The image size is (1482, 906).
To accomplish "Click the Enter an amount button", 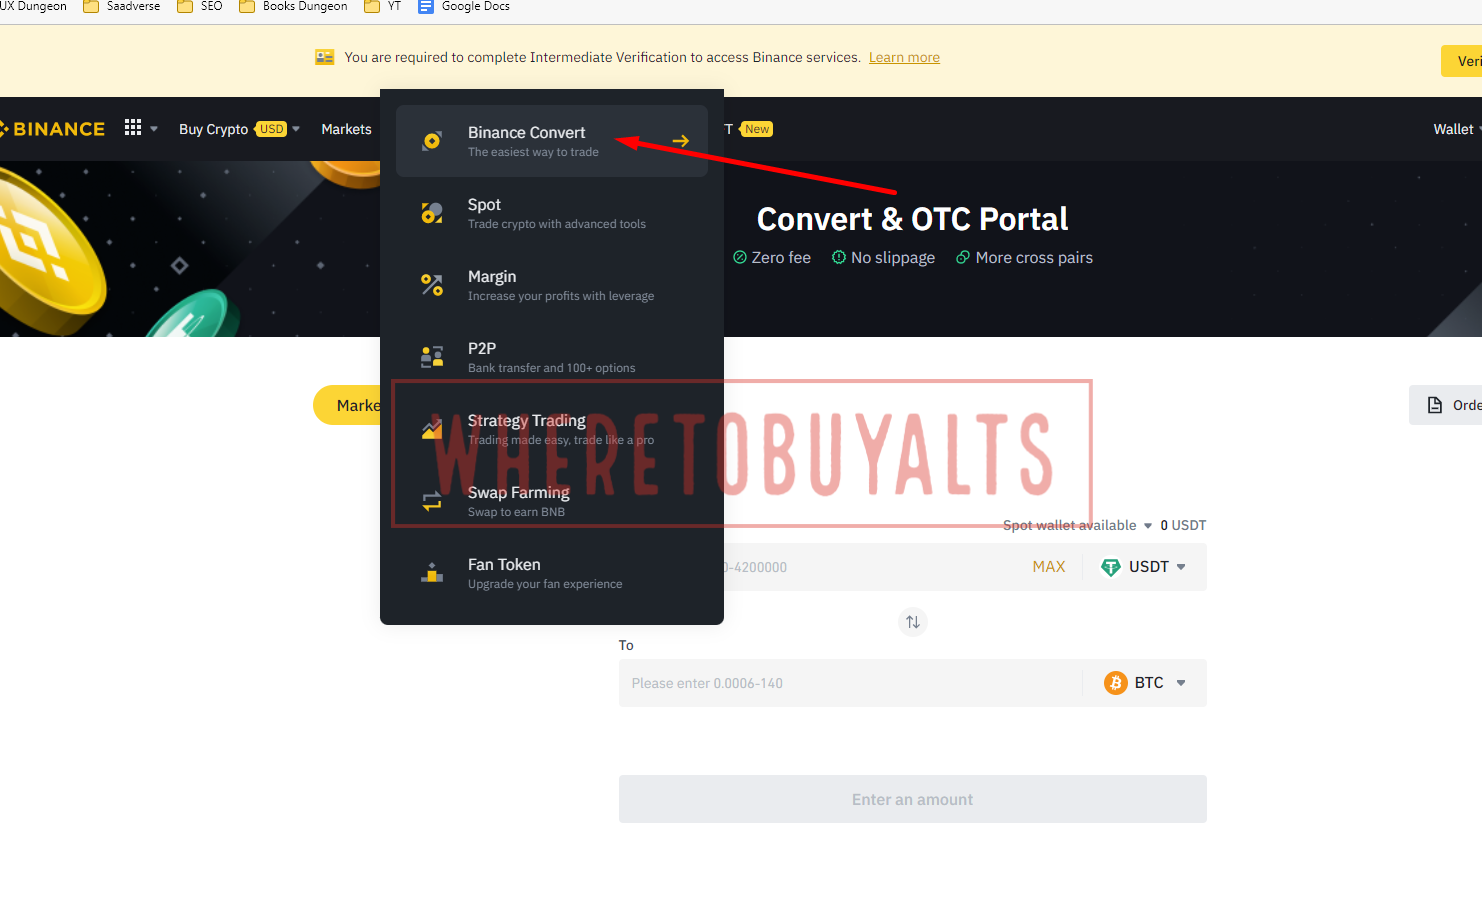I will pyautogui.click(x=912, y=799).
